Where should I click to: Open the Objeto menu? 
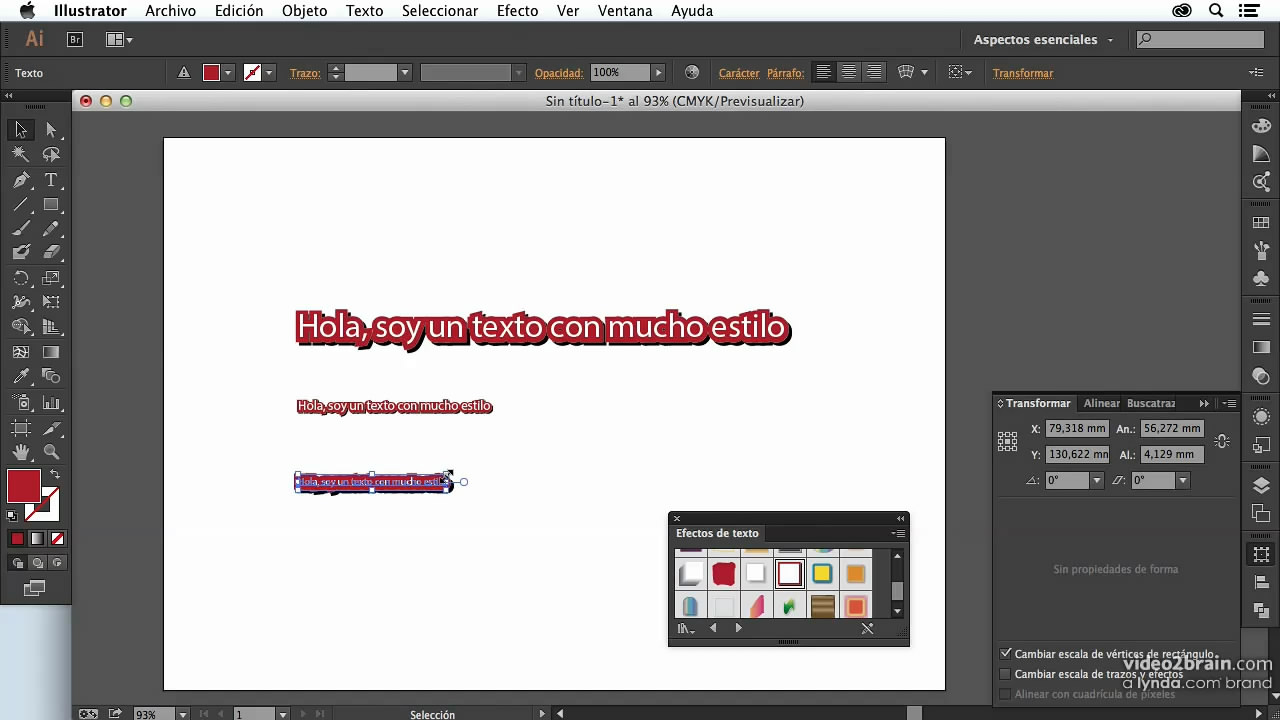click(x=304, y=11)
